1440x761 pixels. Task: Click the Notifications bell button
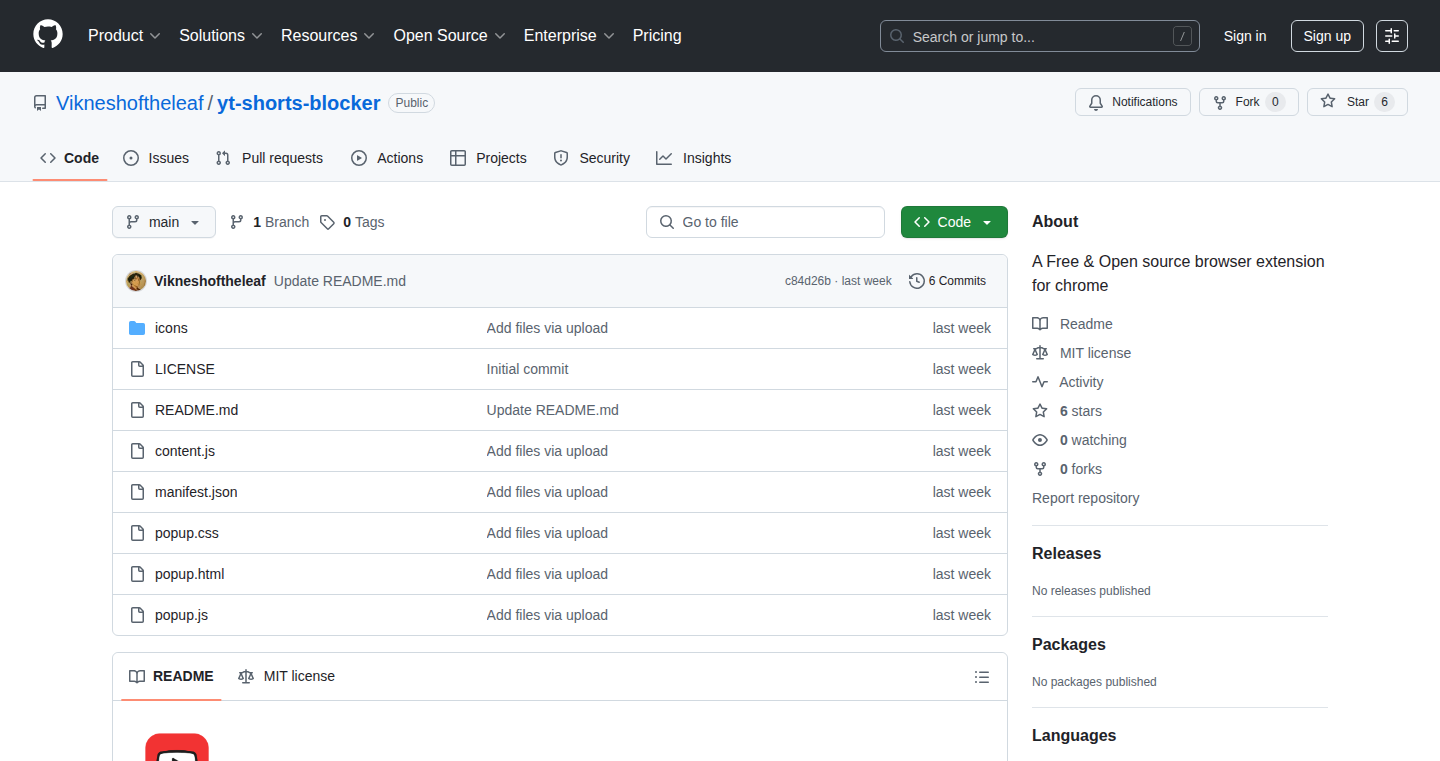(x=1133, y=102)
